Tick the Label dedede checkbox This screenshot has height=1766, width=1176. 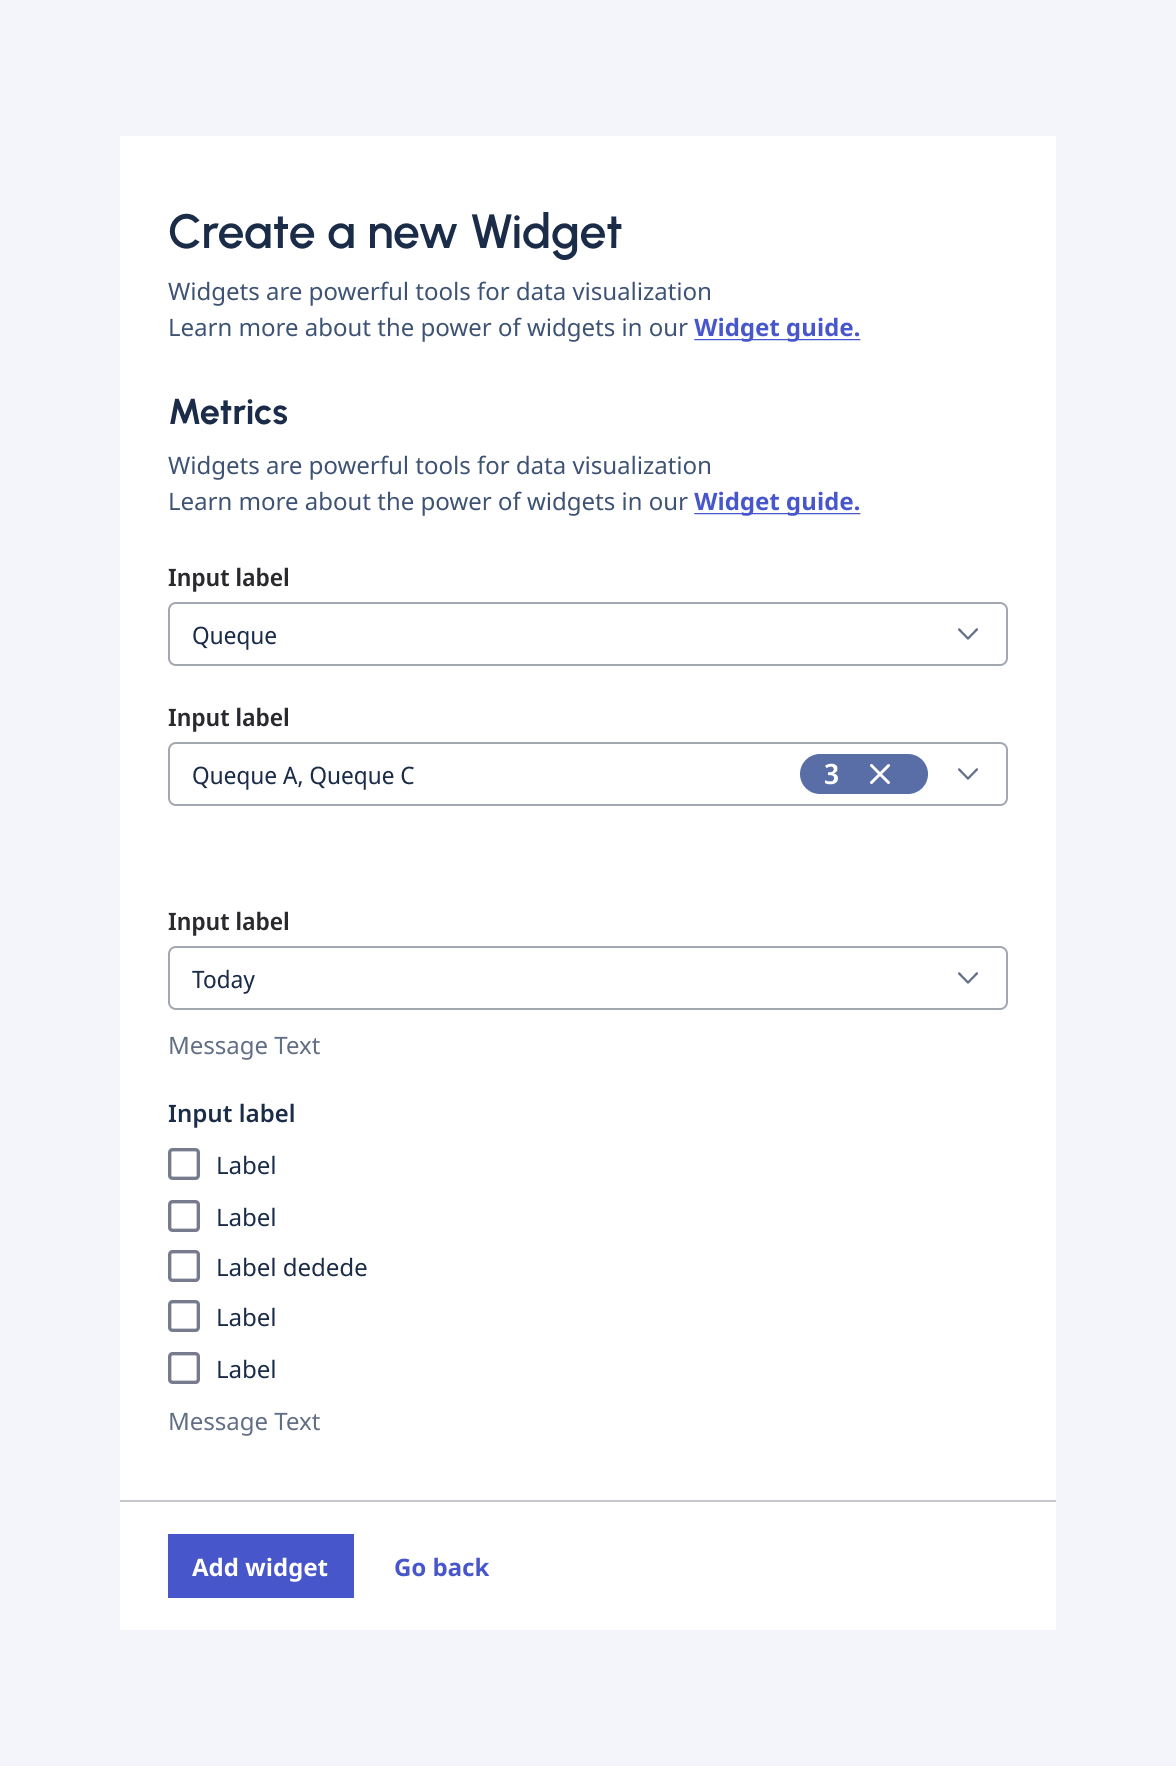[x=184, y=1266]
